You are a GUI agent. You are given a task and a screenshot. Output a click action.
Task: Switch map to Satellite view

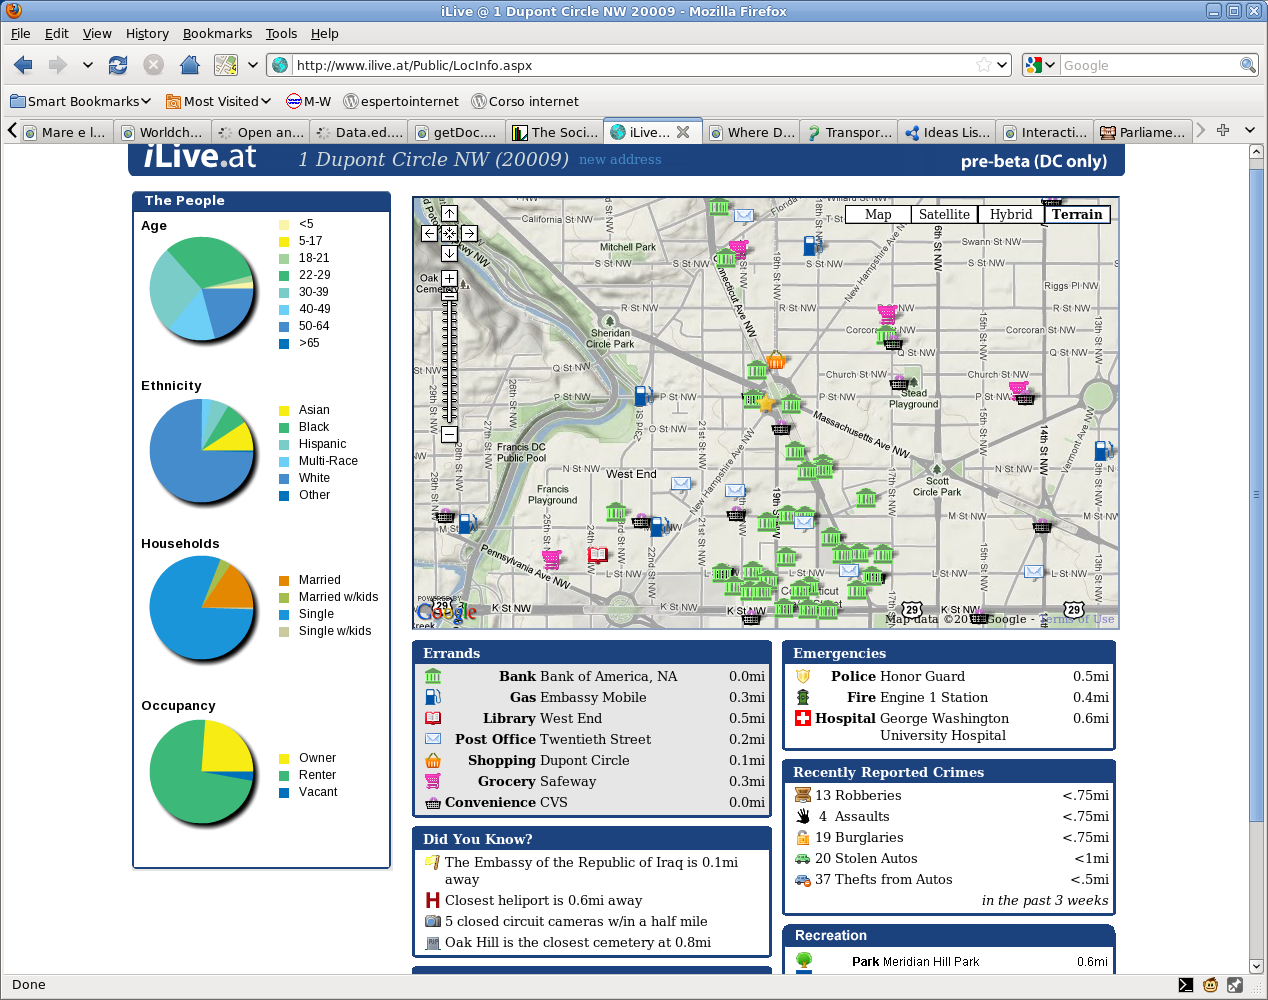click(944, 214)
